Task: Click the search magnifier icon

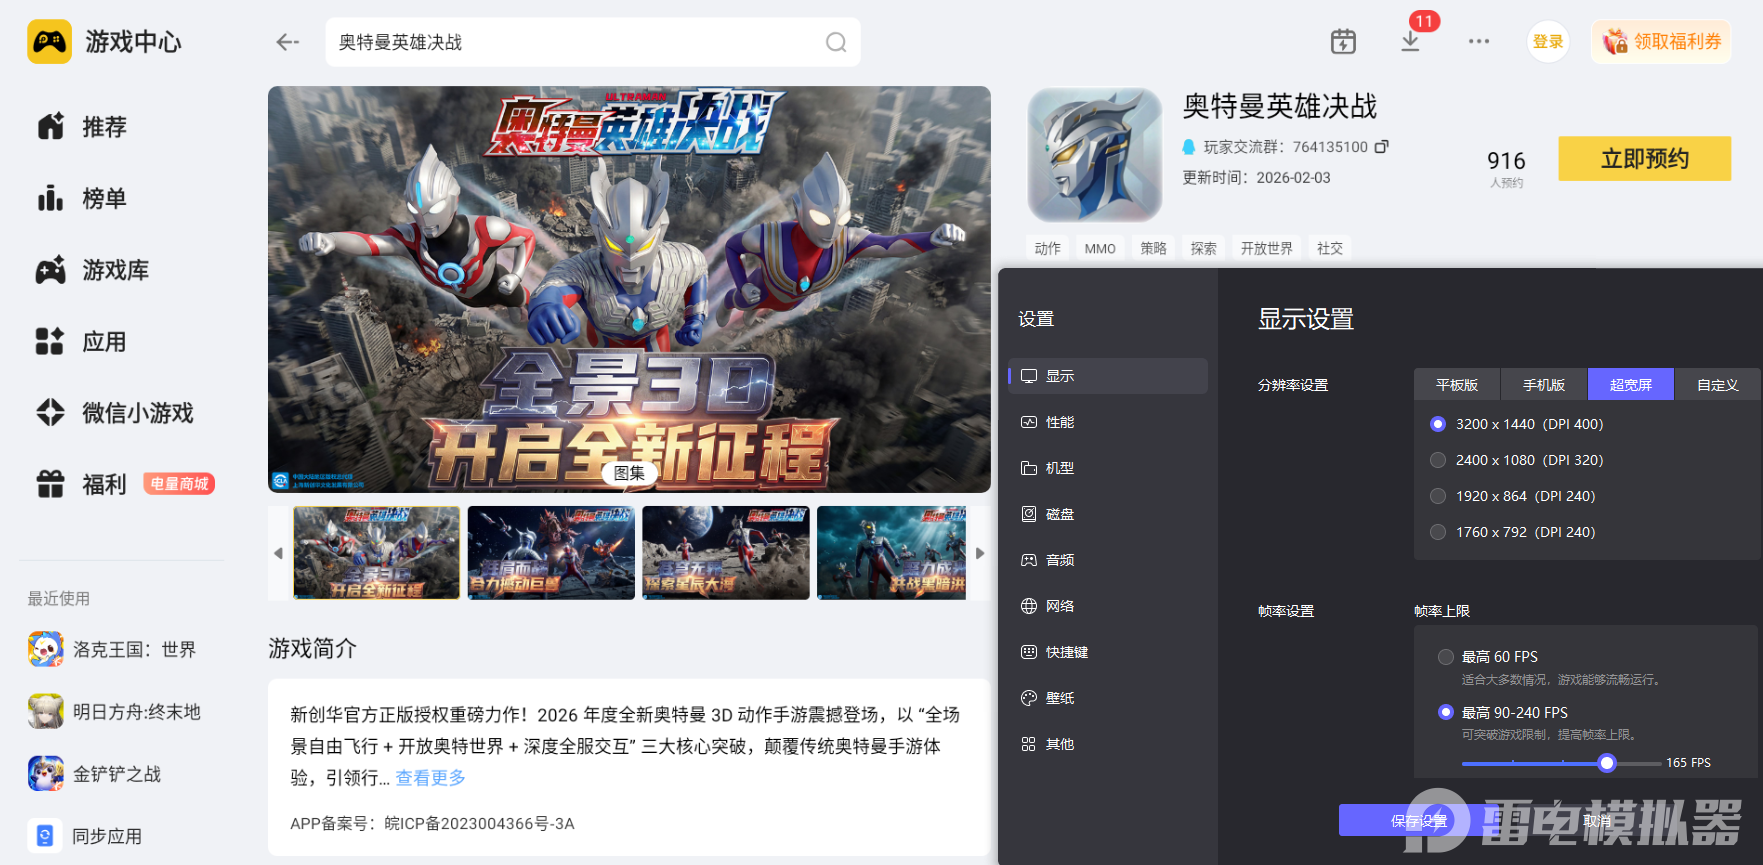Action: (836, 42)
